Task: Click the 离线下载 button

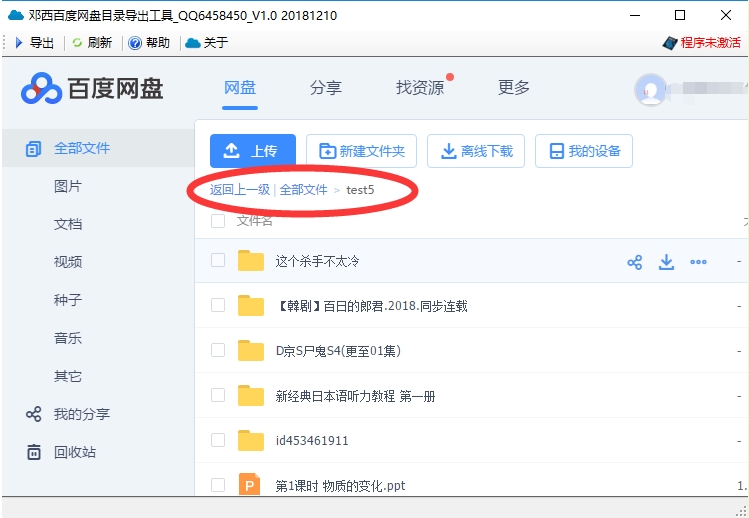Action: [476, 151]
